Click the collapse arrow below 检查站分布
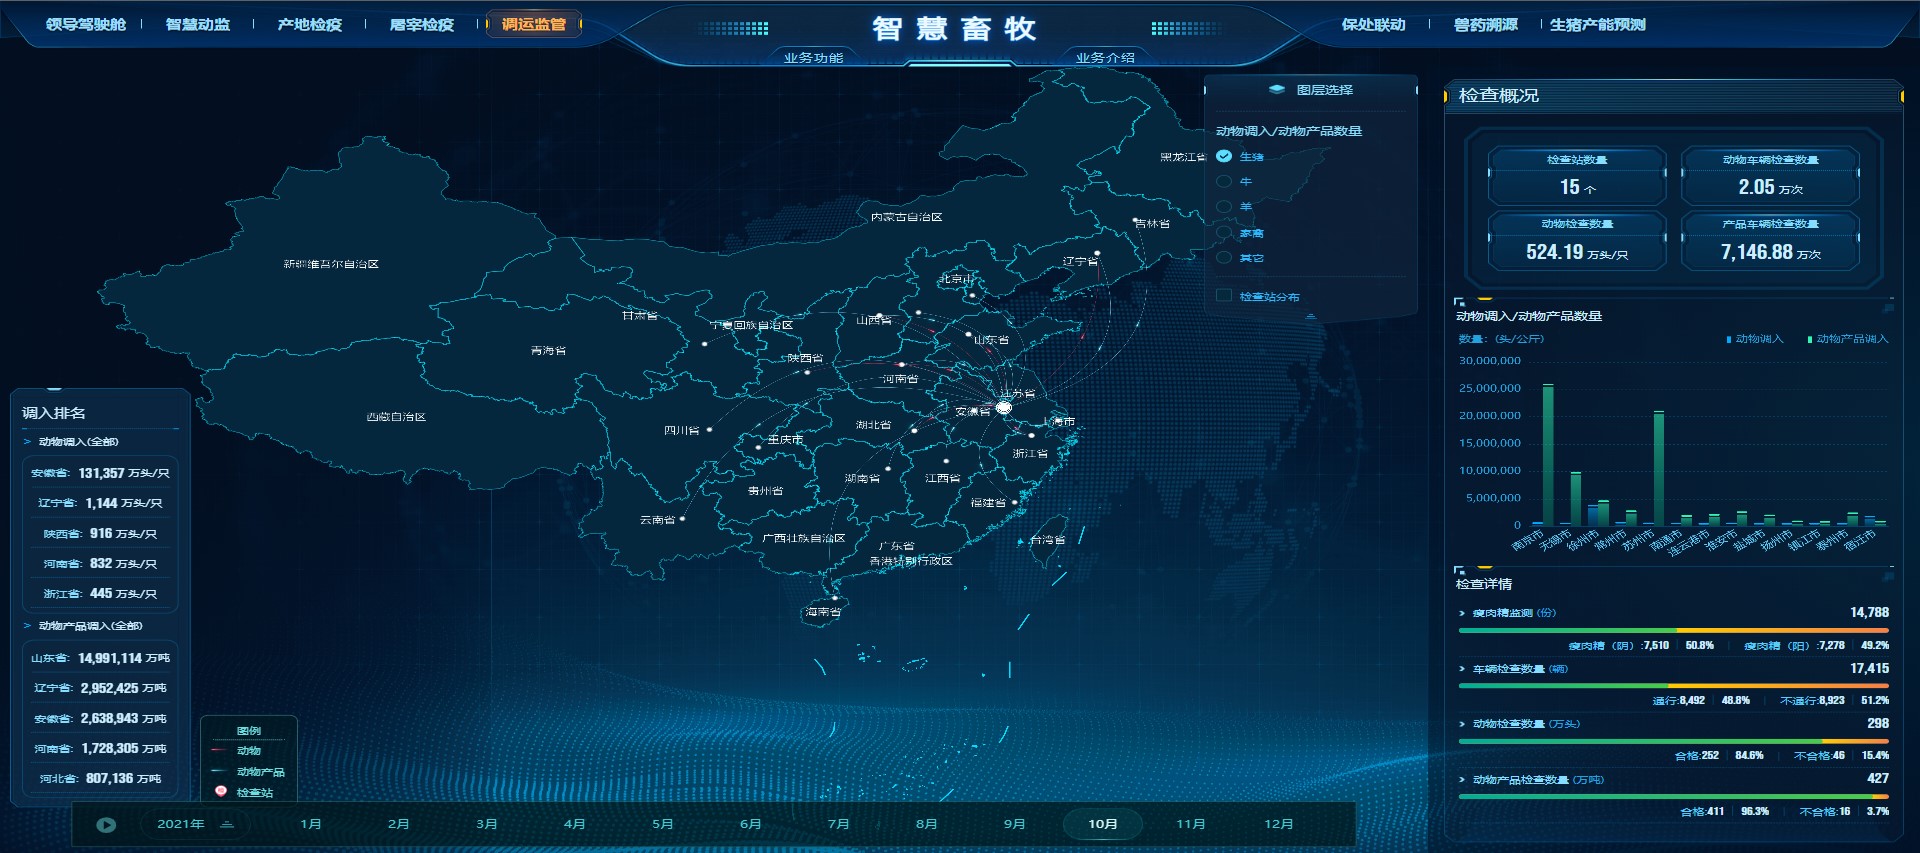 pyautogui.click(x=1310, y=316)
